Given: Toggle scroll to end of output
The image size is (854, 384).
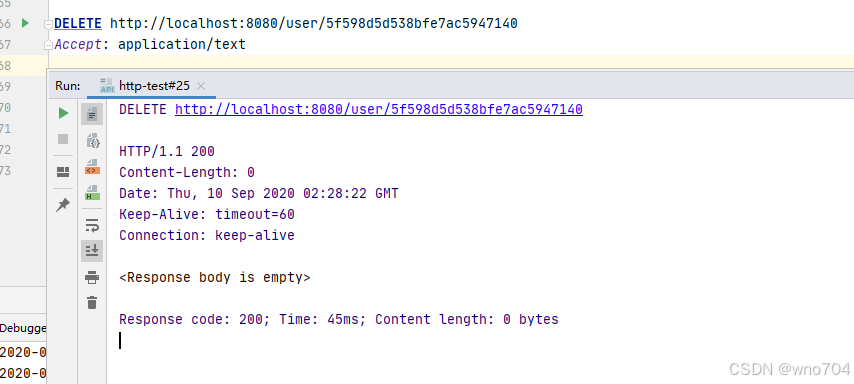Looking at the screenshot, I should pyautogui.click(x=92, y=251).
